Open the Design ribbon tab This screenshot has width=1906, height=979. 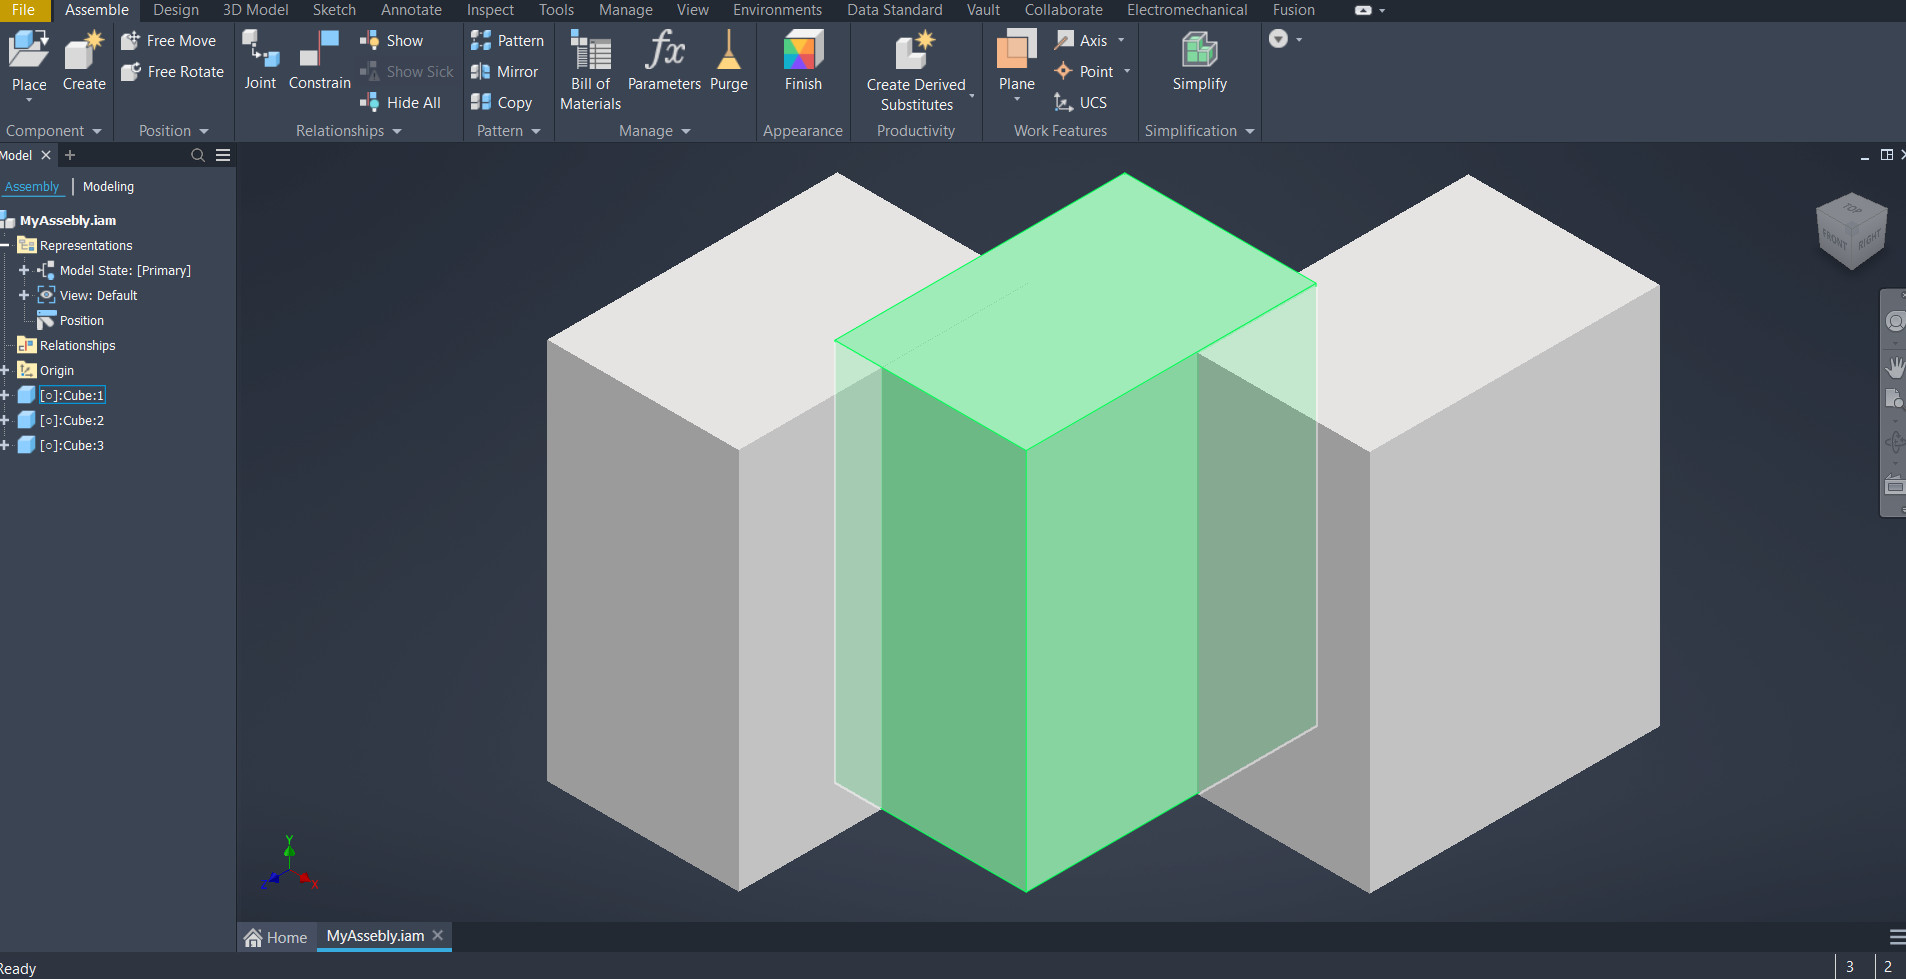(x=176, y=10)
